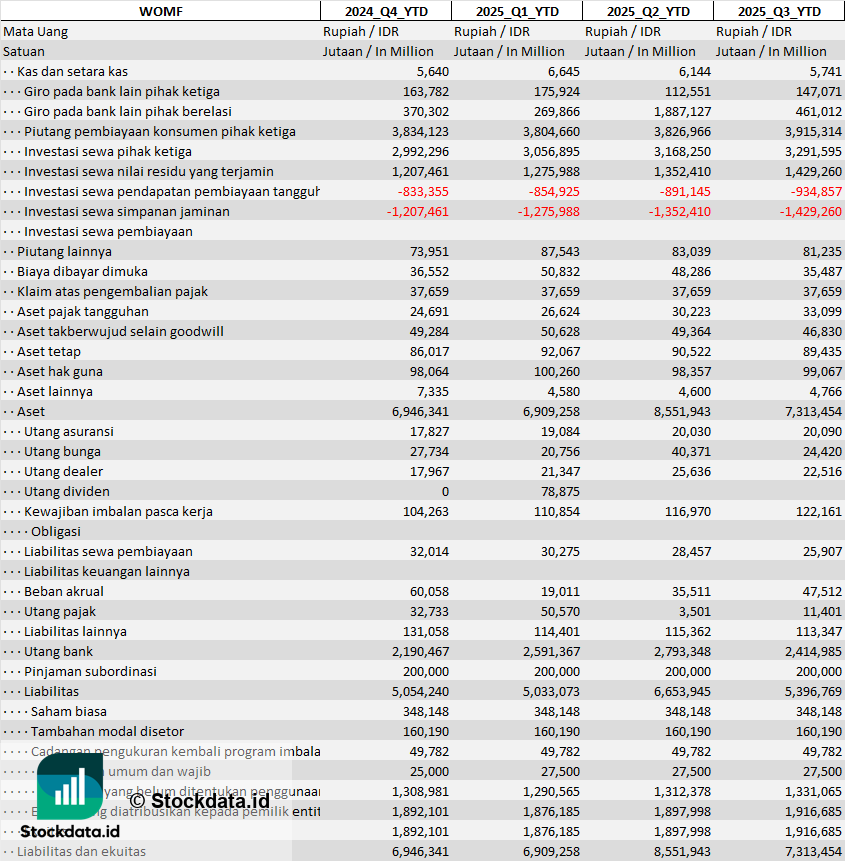Click Biaya dibayar dimuka label

point(82,272)
